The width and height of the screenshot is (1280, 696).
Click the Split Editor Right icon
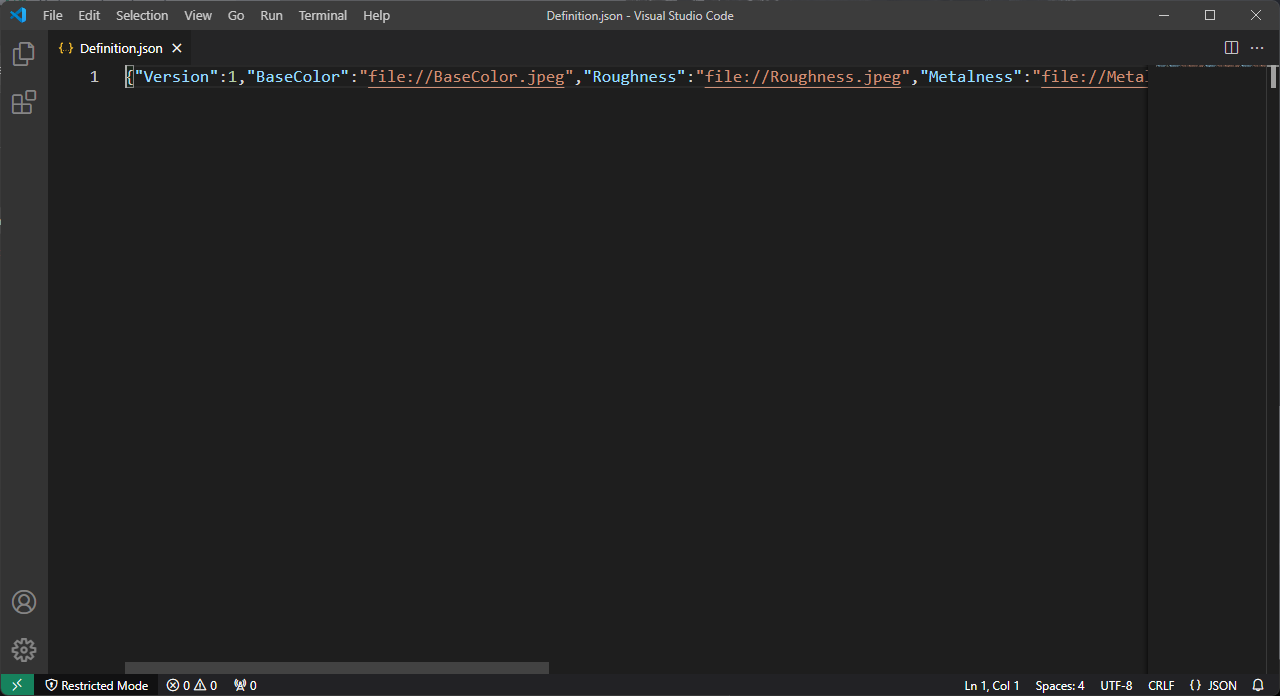(1231, 48)
